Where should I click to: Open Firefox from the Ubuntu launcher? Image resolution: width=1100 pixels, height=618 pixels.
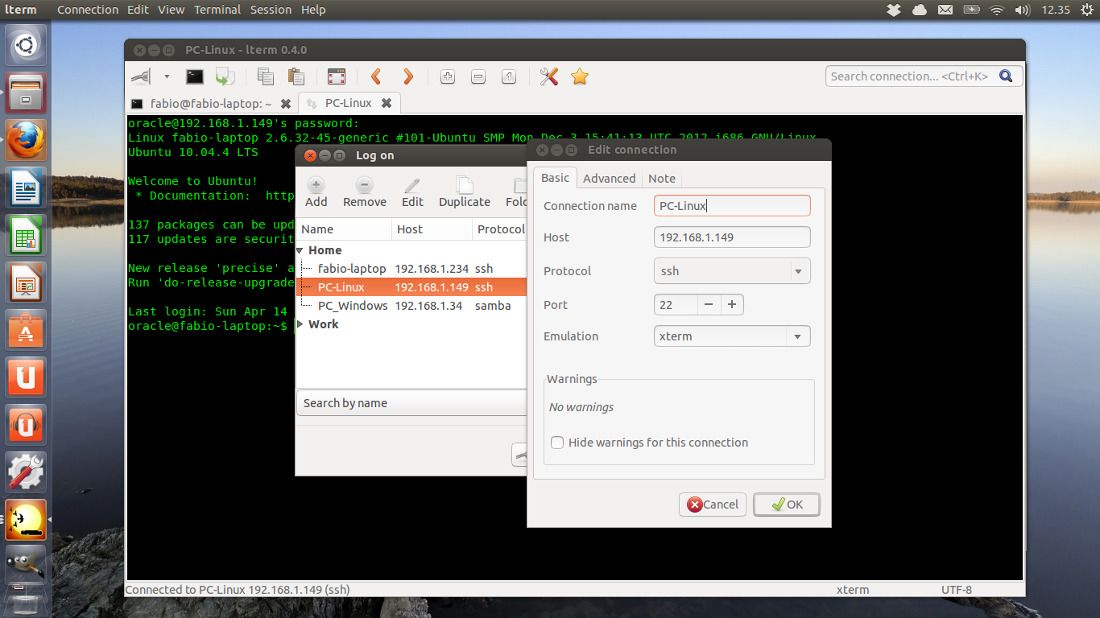pyautogui.click(x=26, y=141)
